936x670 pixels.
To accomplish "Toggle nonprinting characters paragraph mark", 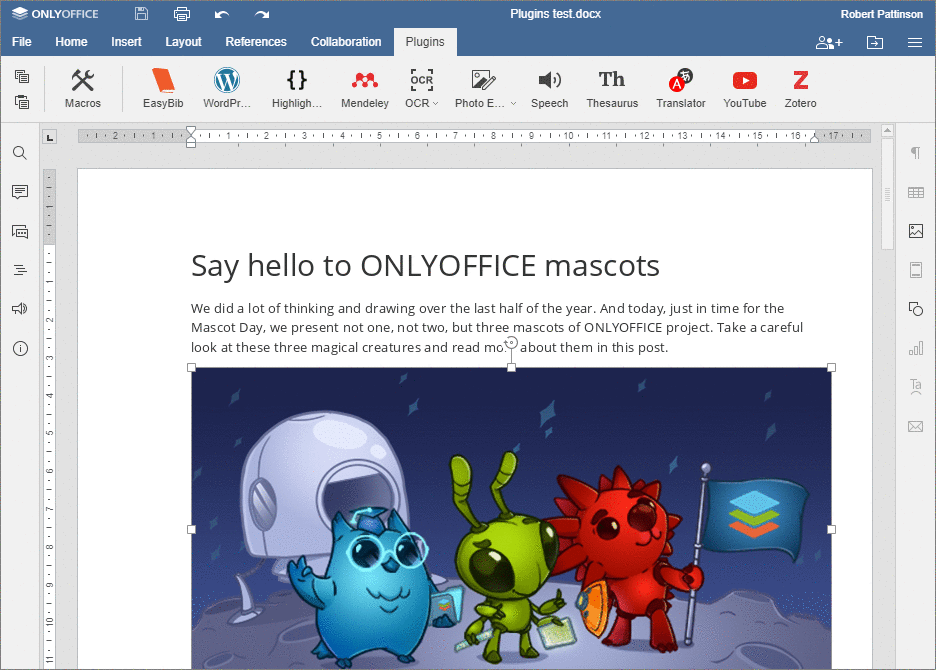I will (915, 153).
